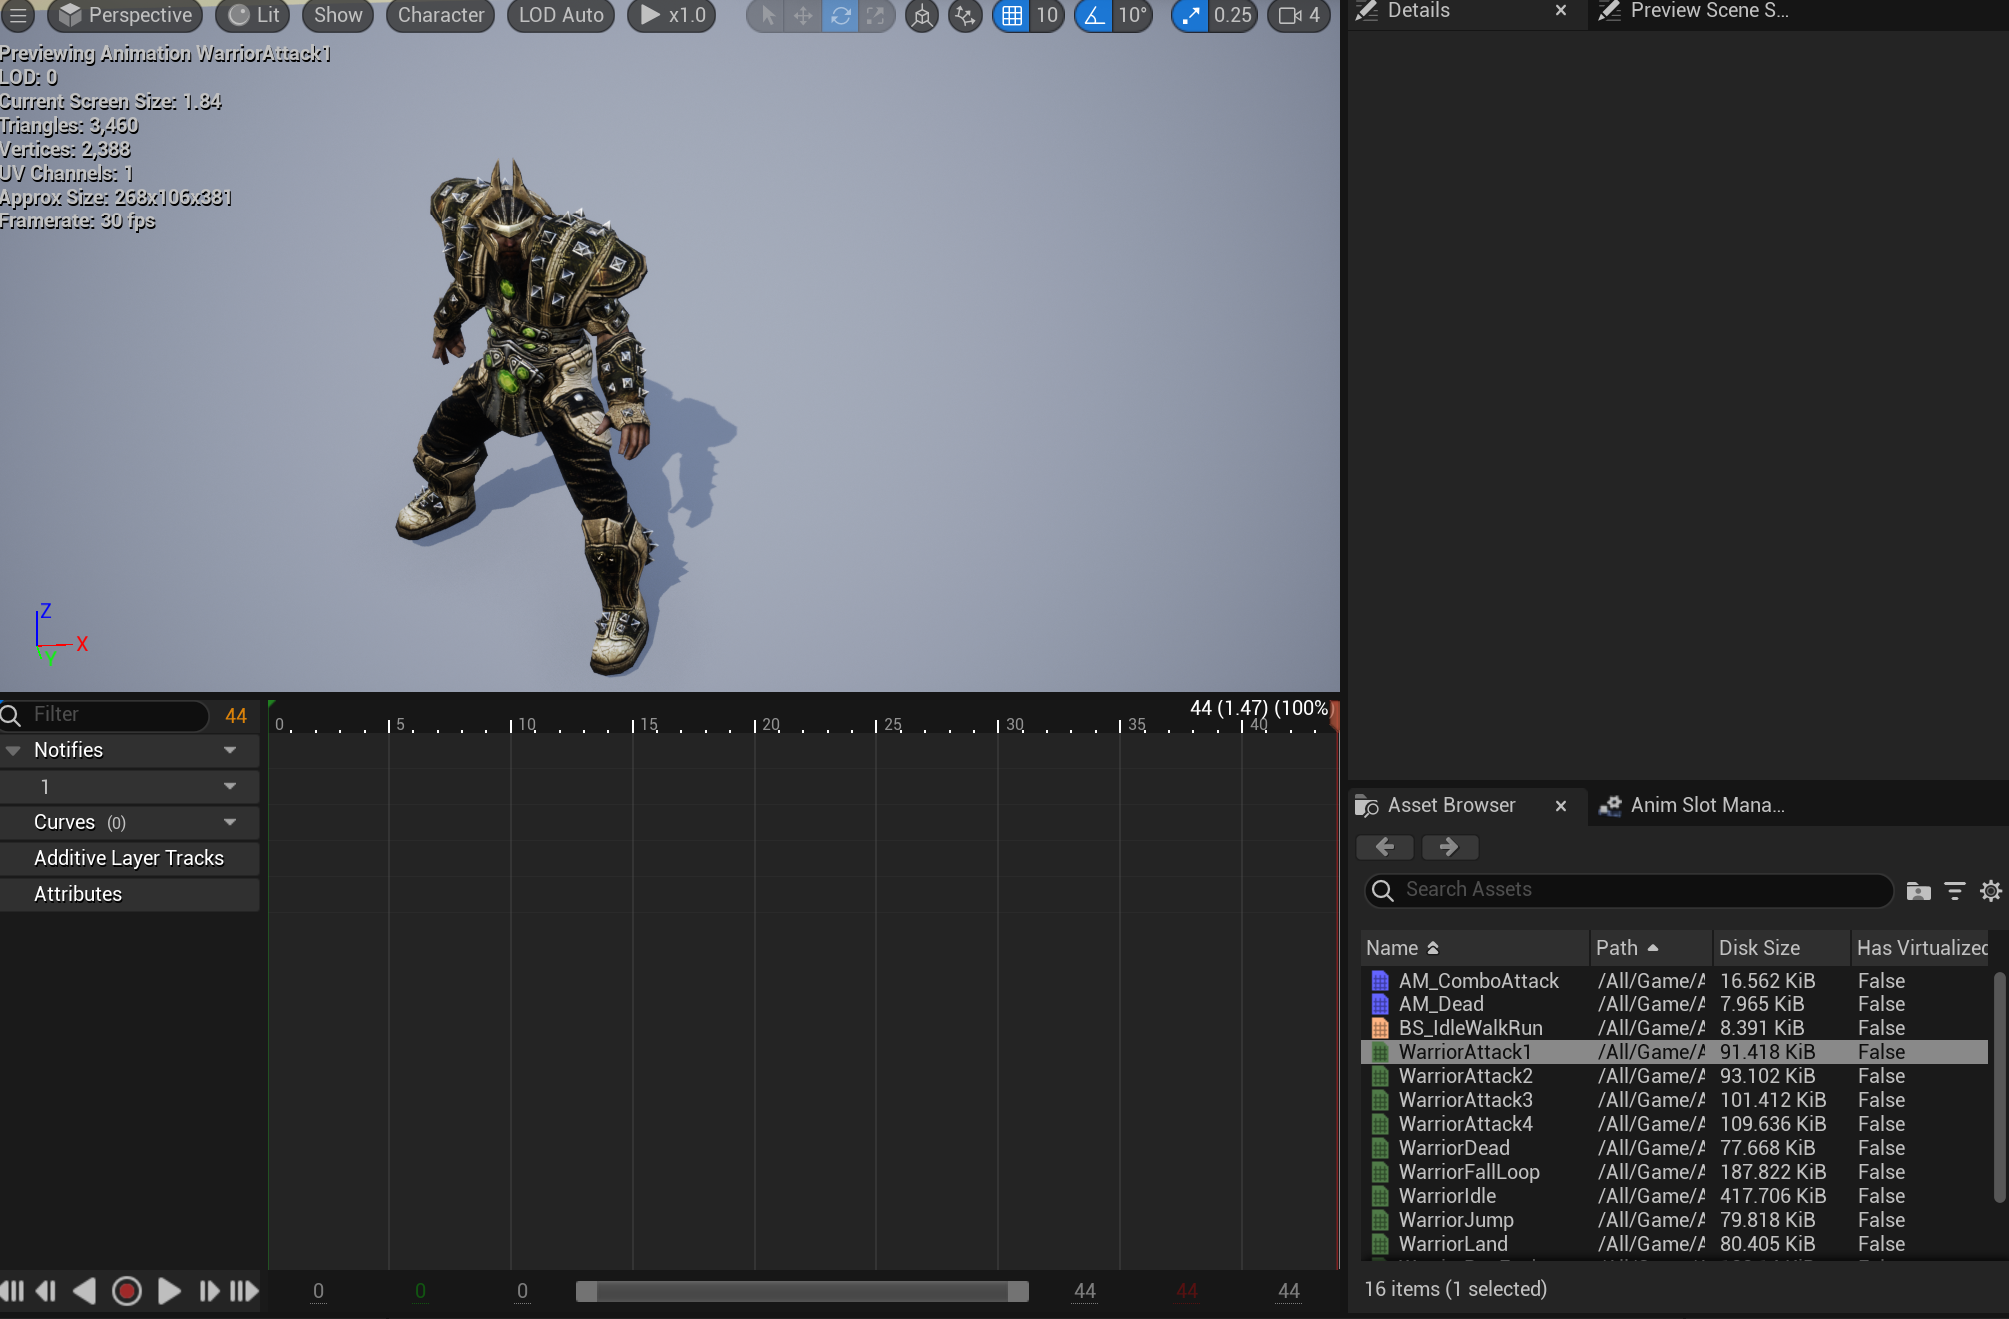Screen dimensions: 2009x1319
Task: Play the animation in reverse
Action: [x=85, y=1291]
